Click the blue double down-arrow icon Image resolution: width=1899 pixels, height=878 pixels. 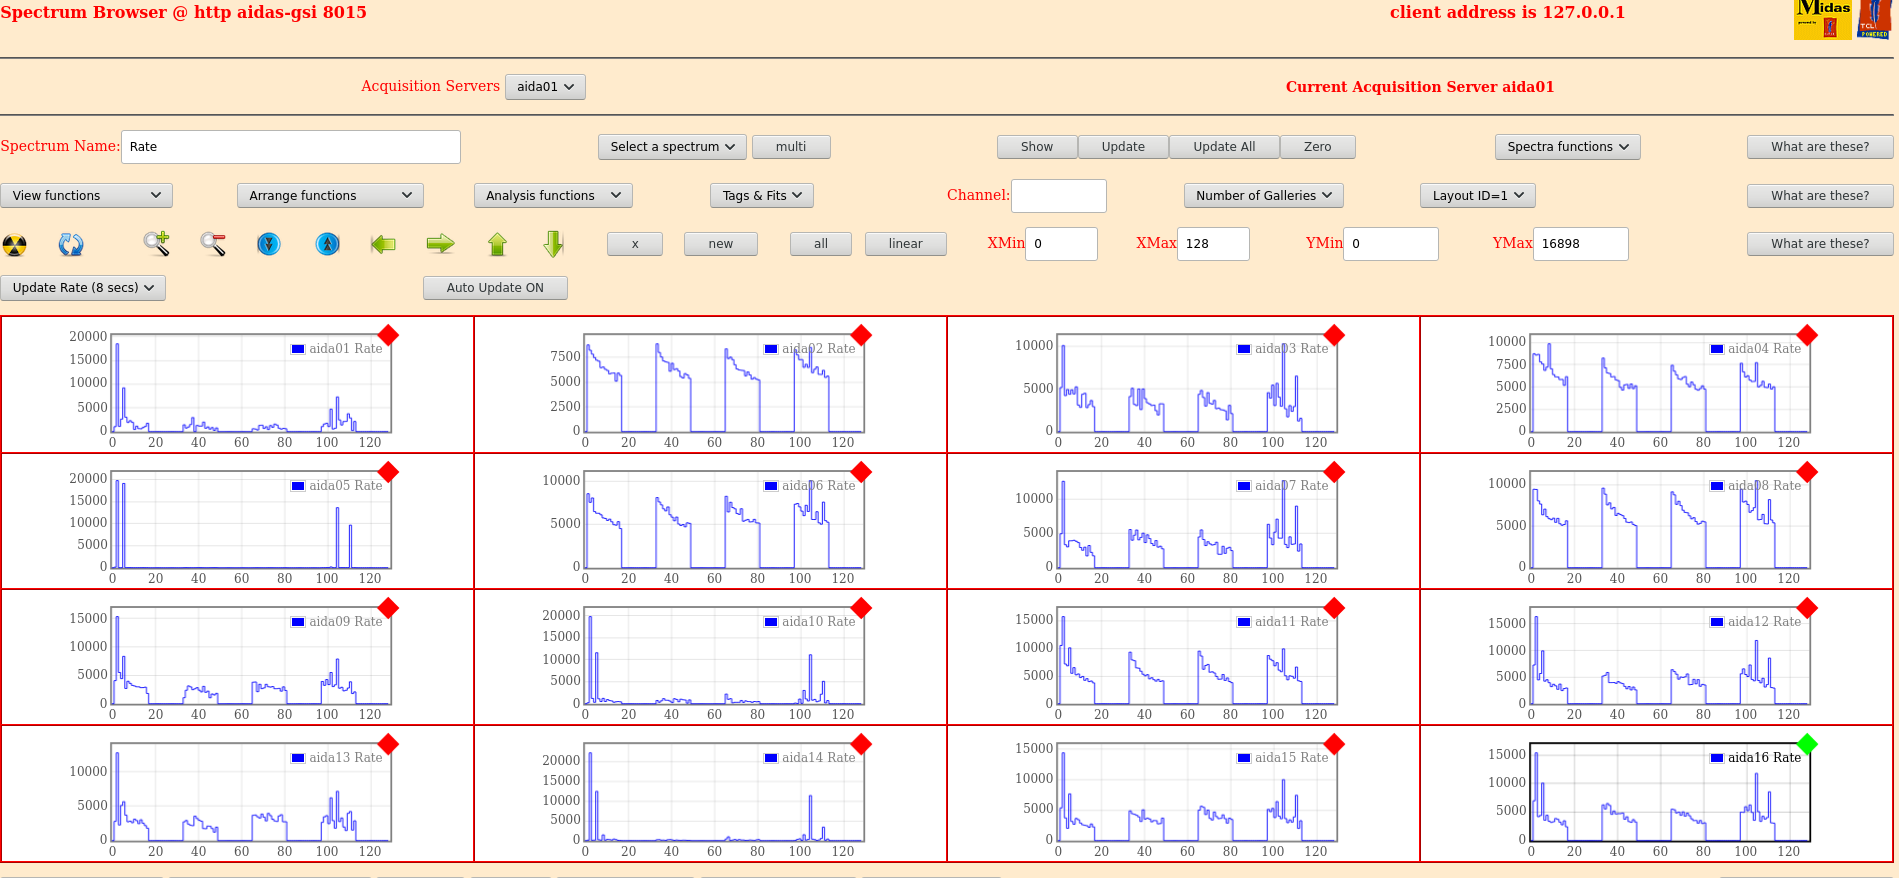coord(269,243)
